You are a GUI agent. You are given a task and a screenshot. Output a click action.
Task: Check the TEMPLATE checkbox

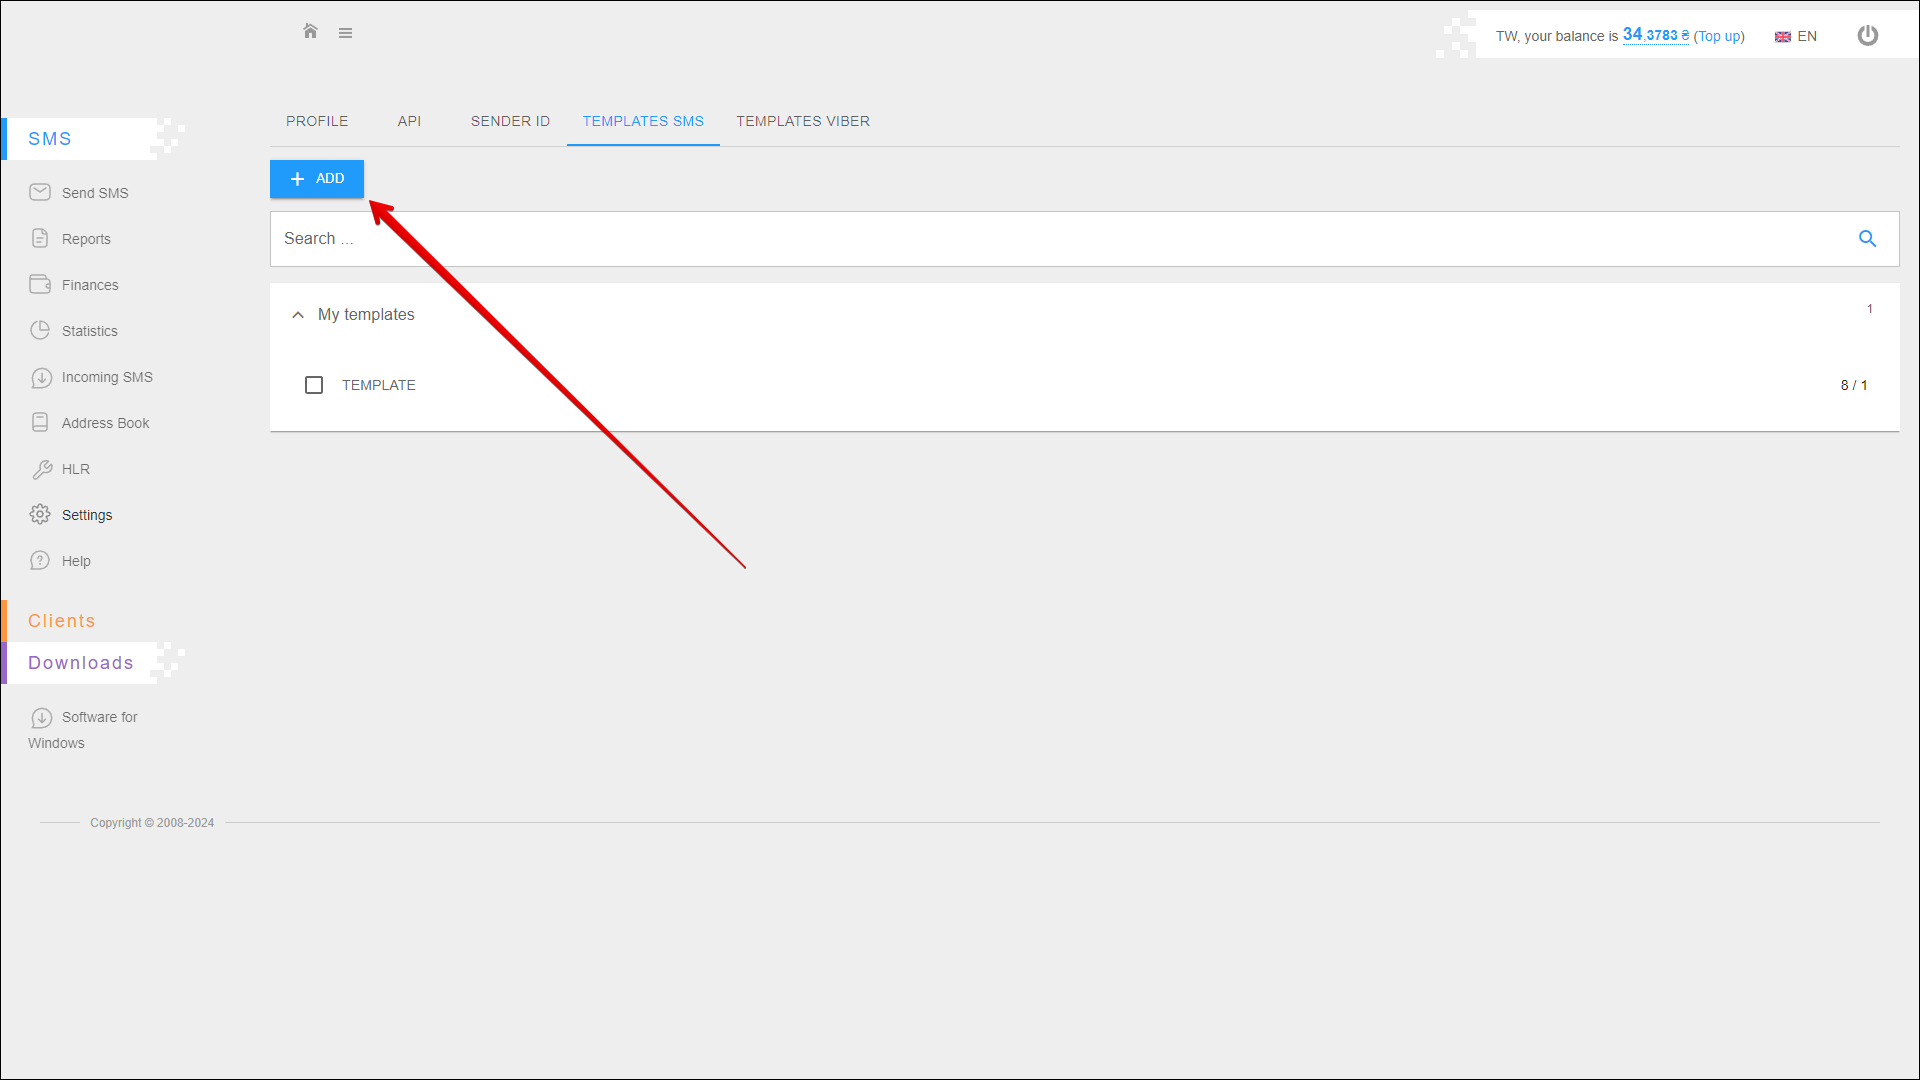point(314,385)
